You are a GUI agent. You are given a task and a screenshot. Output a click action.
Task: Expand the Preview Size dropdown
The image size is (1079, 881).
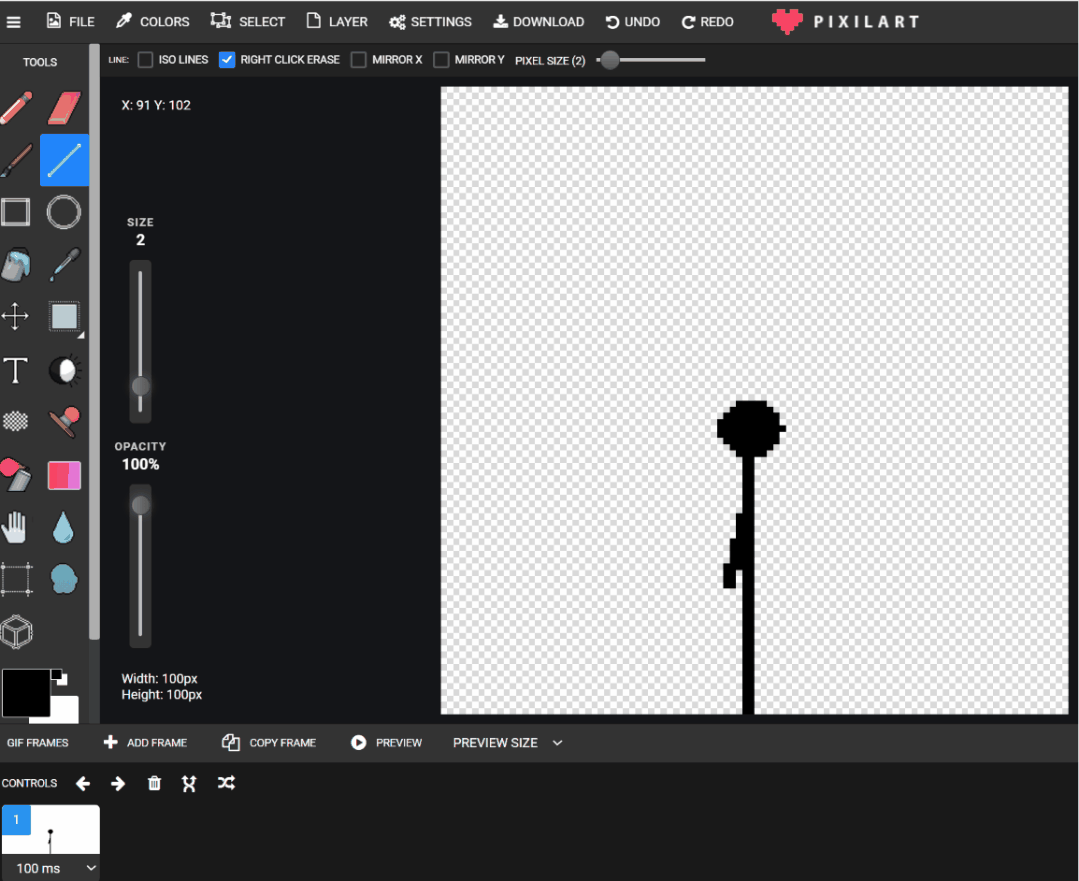(507, 743)
